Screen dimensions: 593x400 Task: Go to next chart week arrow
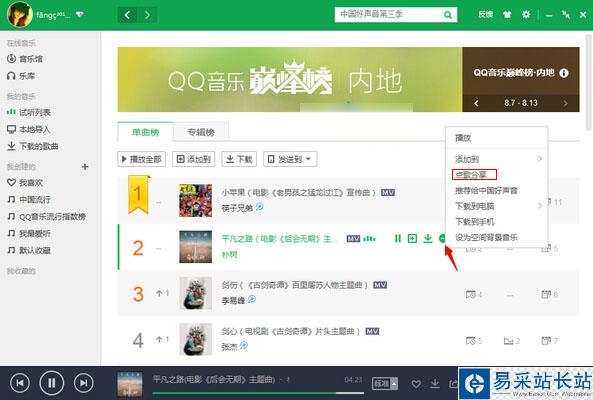565,103
